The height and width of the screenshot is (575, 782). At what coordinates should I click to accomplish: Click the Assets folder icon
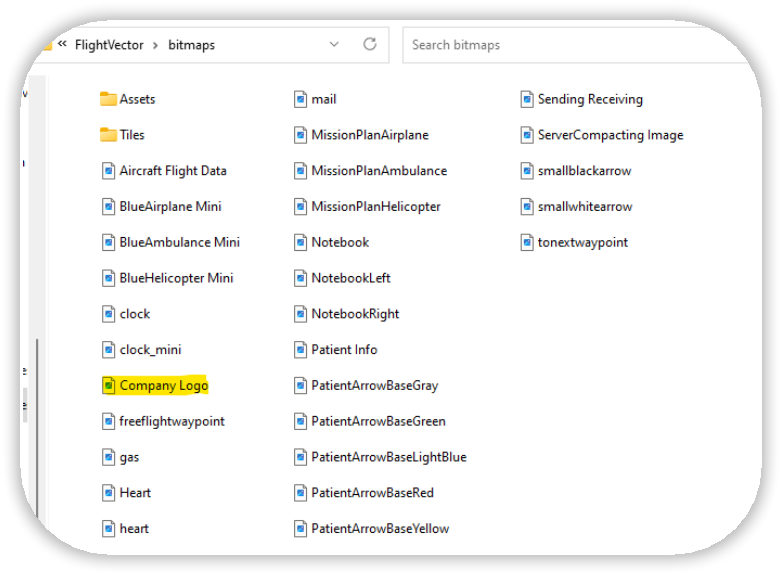click(108, 99)
